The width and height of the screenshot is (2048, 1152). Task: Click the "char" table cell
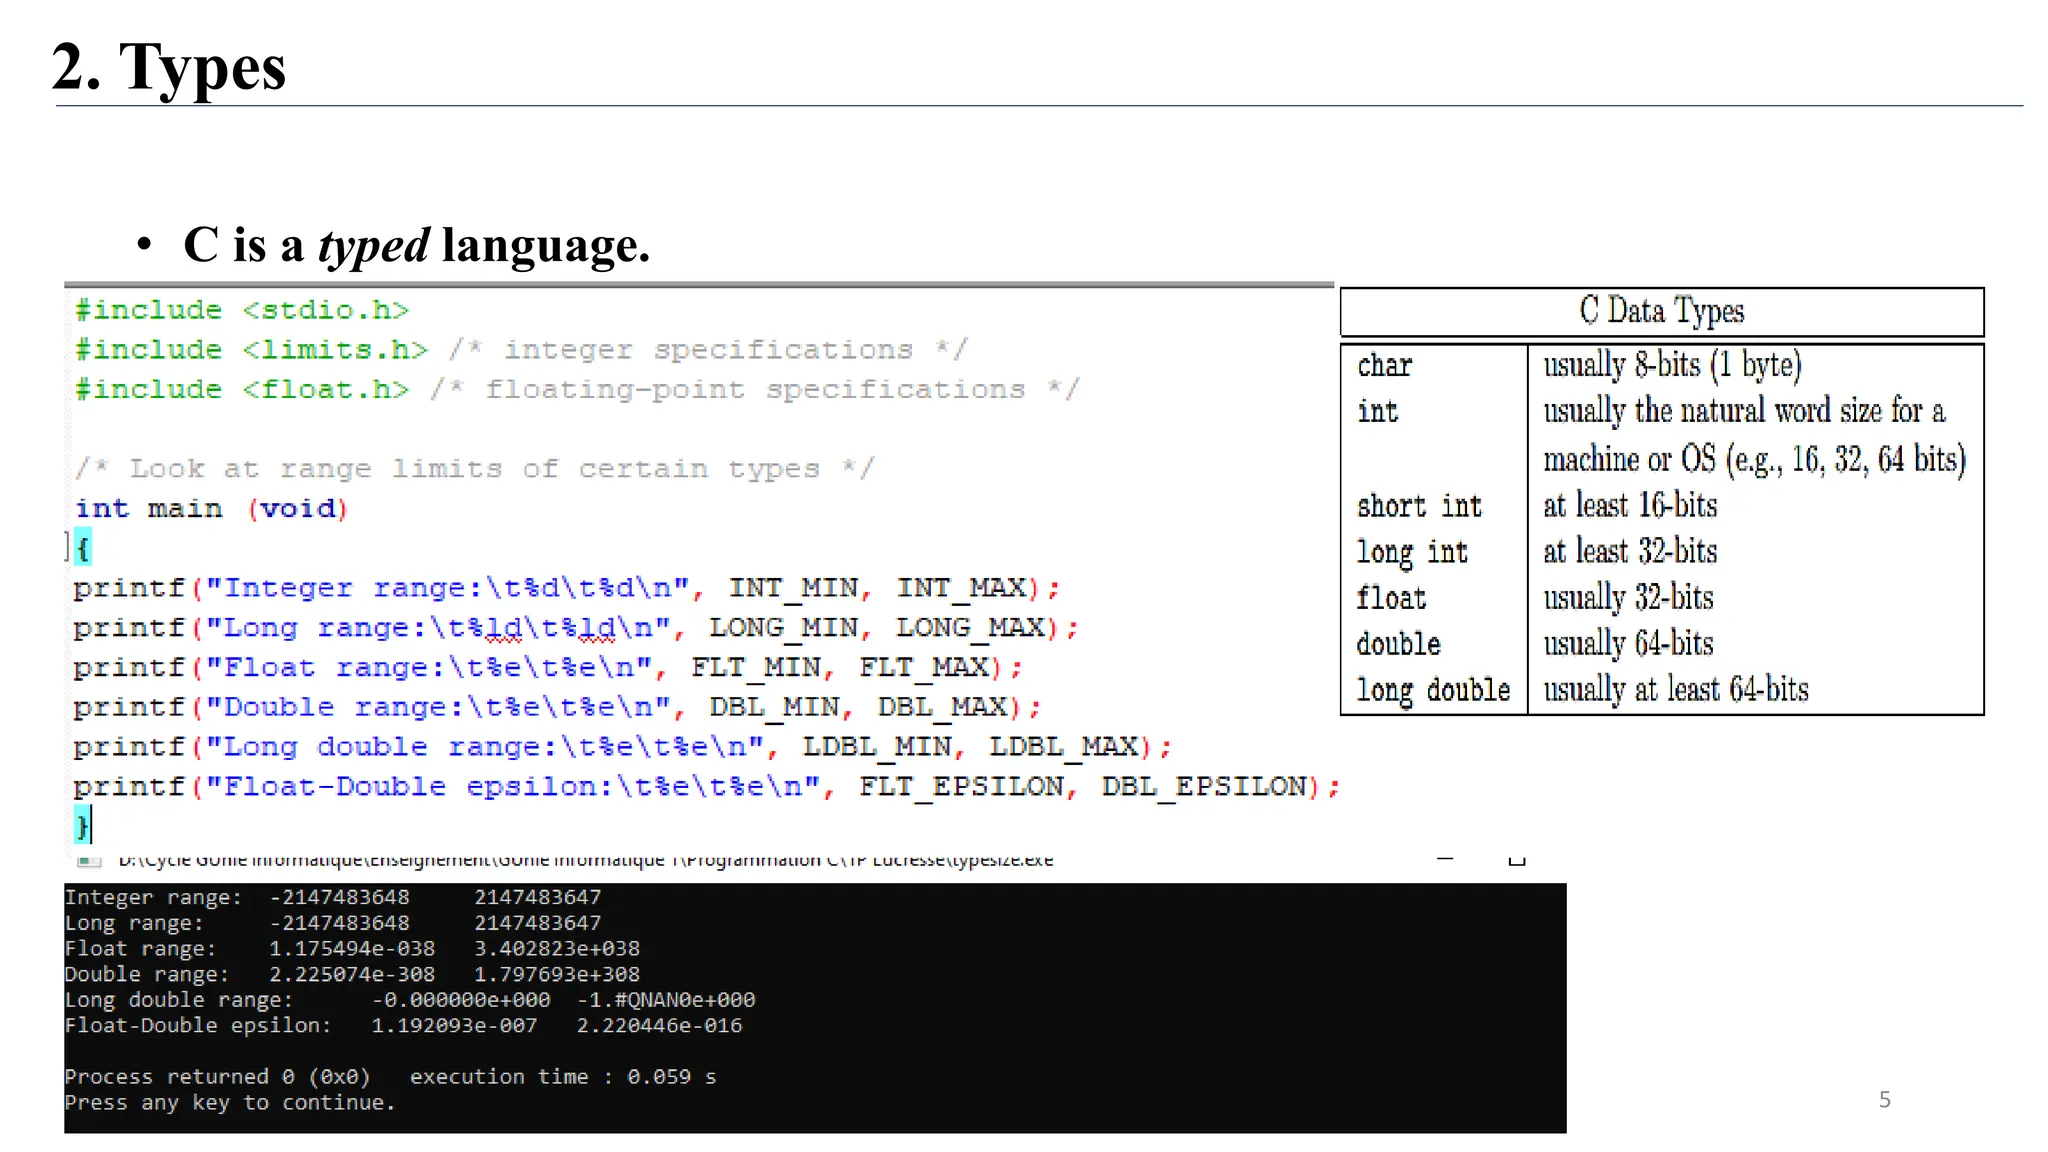coord(1385,366)
